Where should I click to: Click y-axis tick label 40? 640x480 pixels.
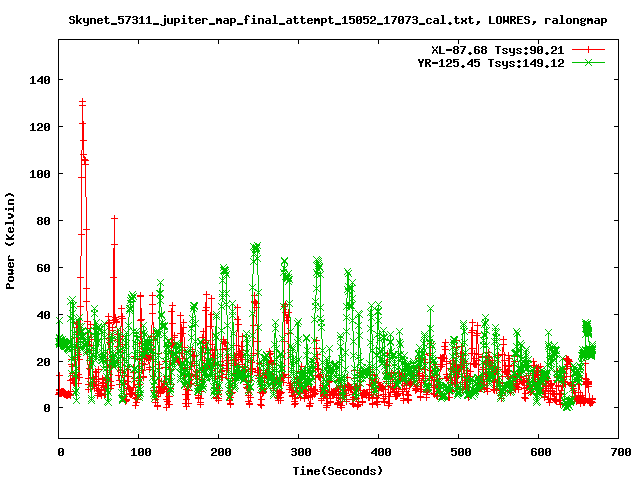pyautogui.click(x=43, y=315)
